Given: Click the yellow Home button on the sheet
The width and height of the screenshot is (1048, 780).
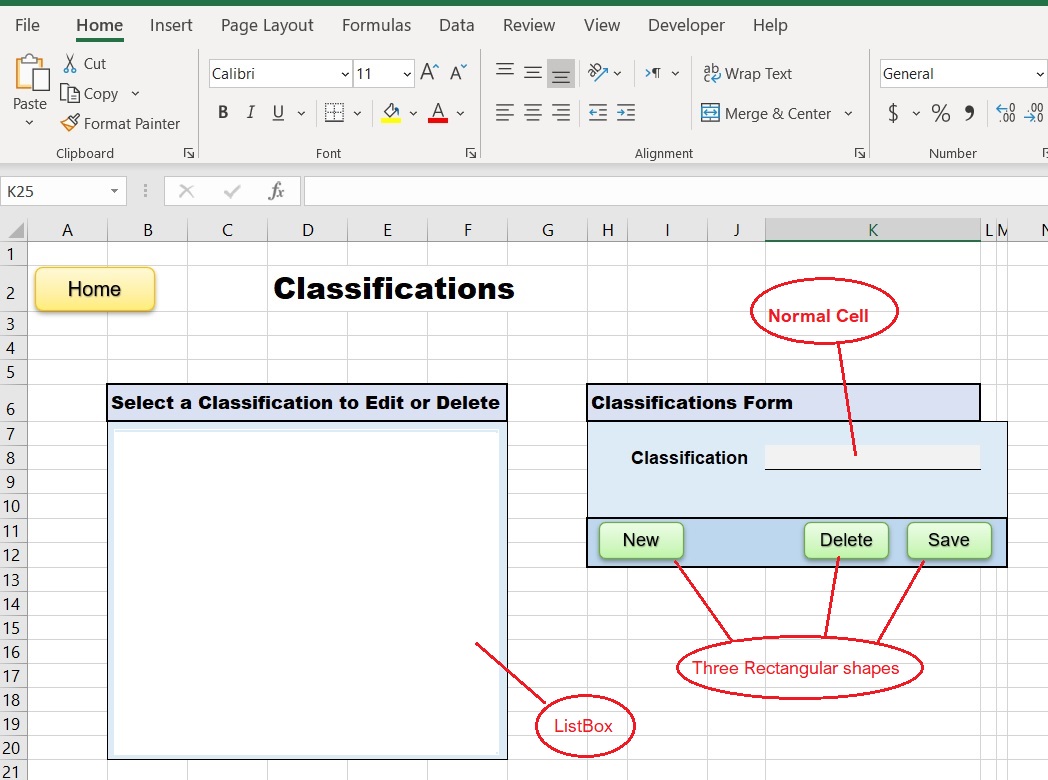Looking at the screenshot, I should [x=95, y=289].
